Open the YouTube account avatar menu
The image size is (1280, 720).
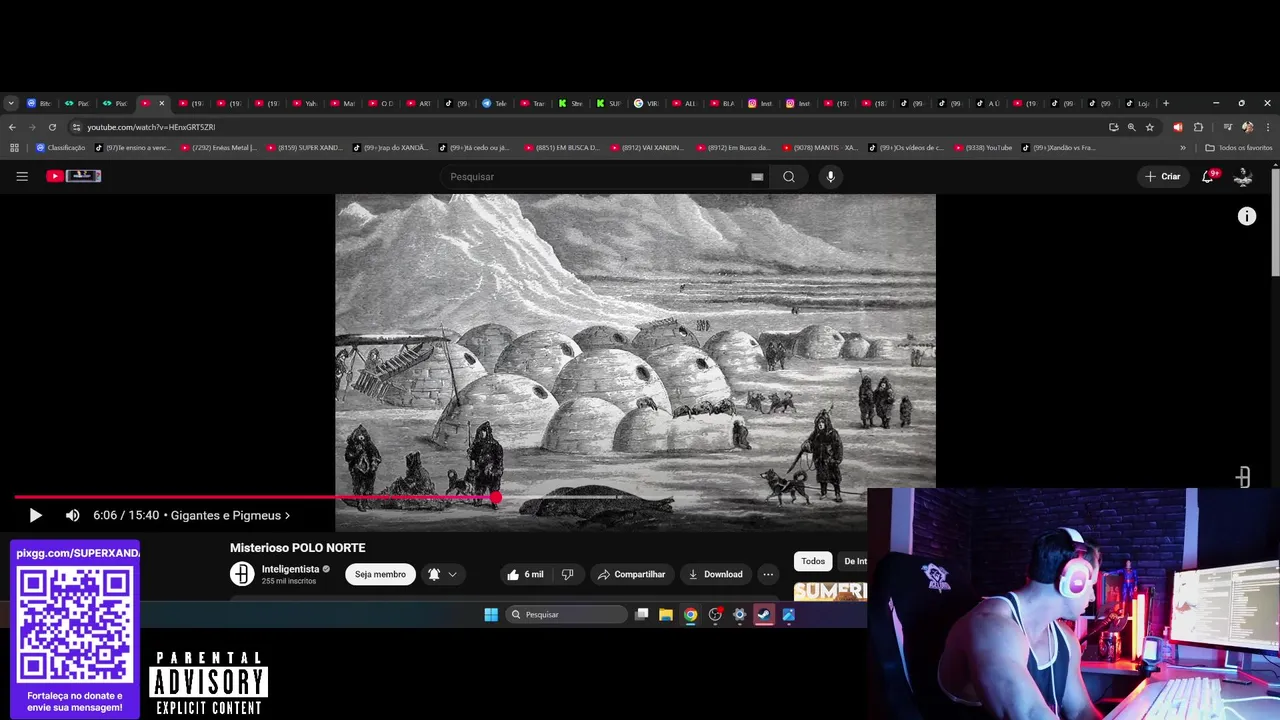pos(1243,176)
